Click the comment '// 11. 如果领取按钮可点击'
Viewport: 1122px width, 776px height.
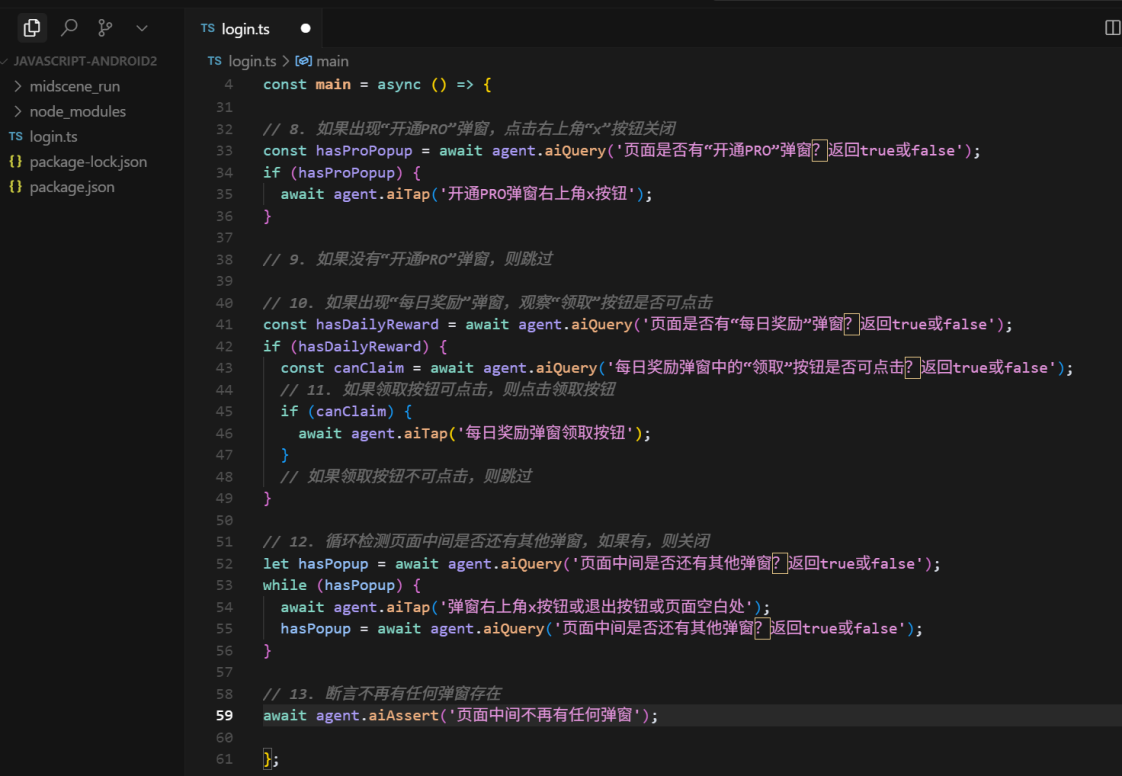pos(447,389)
